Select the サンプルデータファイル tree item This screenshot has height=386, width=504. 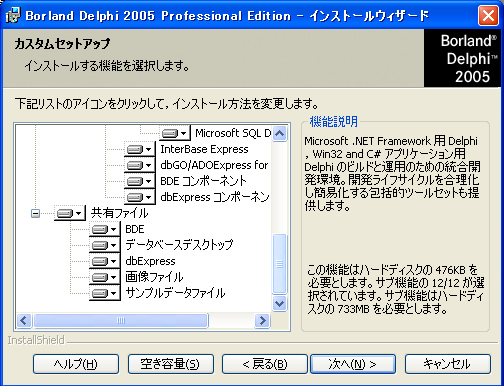pyautogui.click(x=175, y=293)
